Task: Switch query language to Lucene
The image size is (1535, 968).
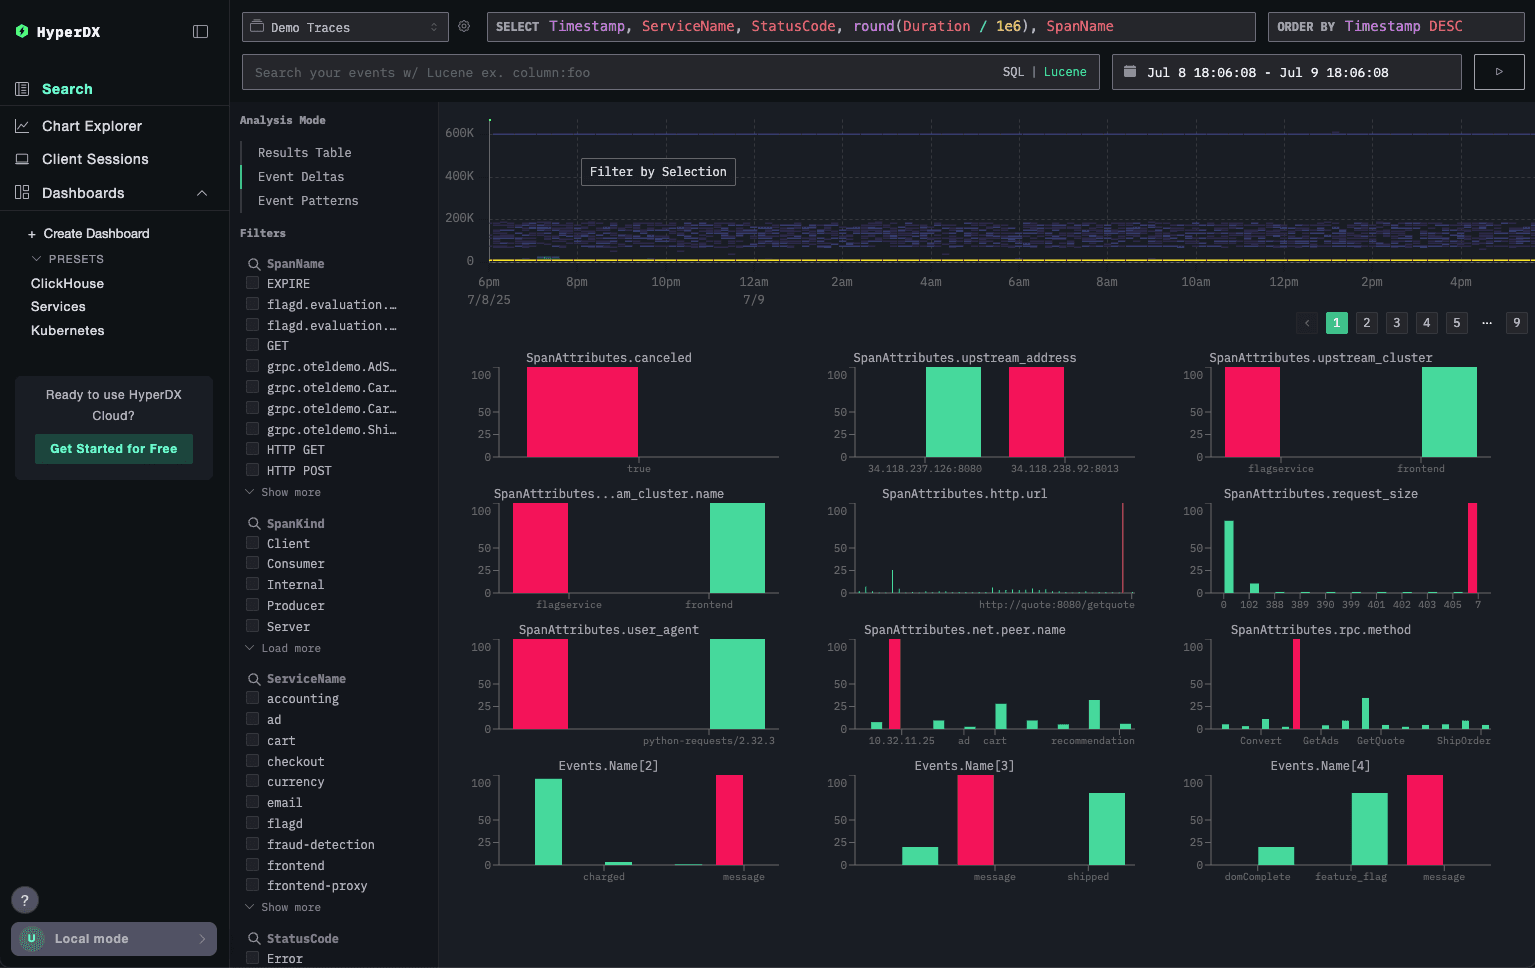Action: click(x=1065, y=72)
